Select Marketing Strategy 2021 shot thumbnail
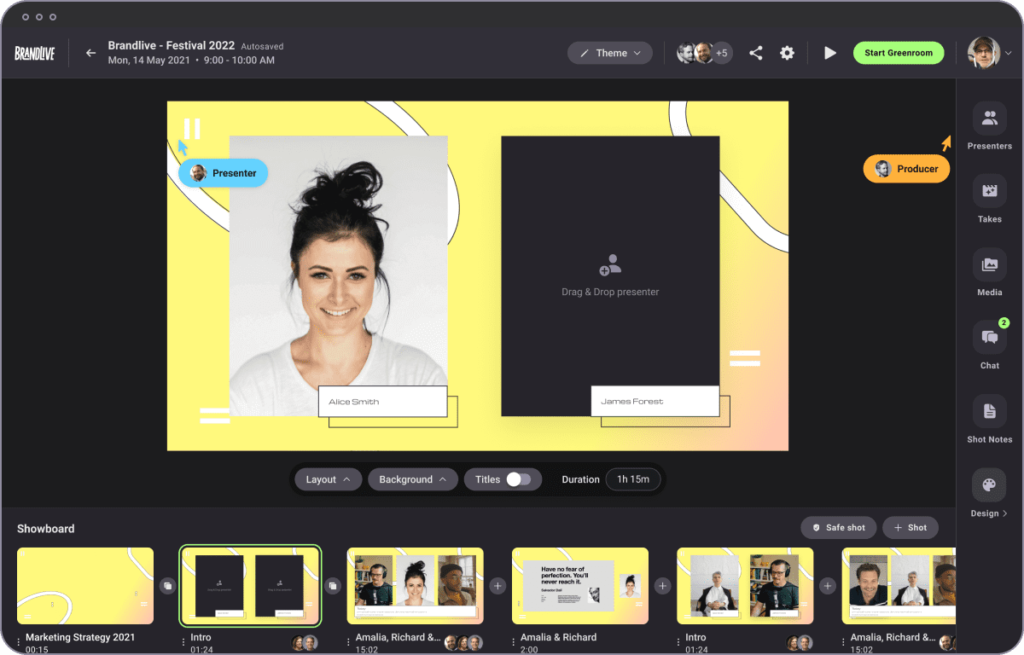Viewport: 1024px width, 655px height. pos(86,586)
